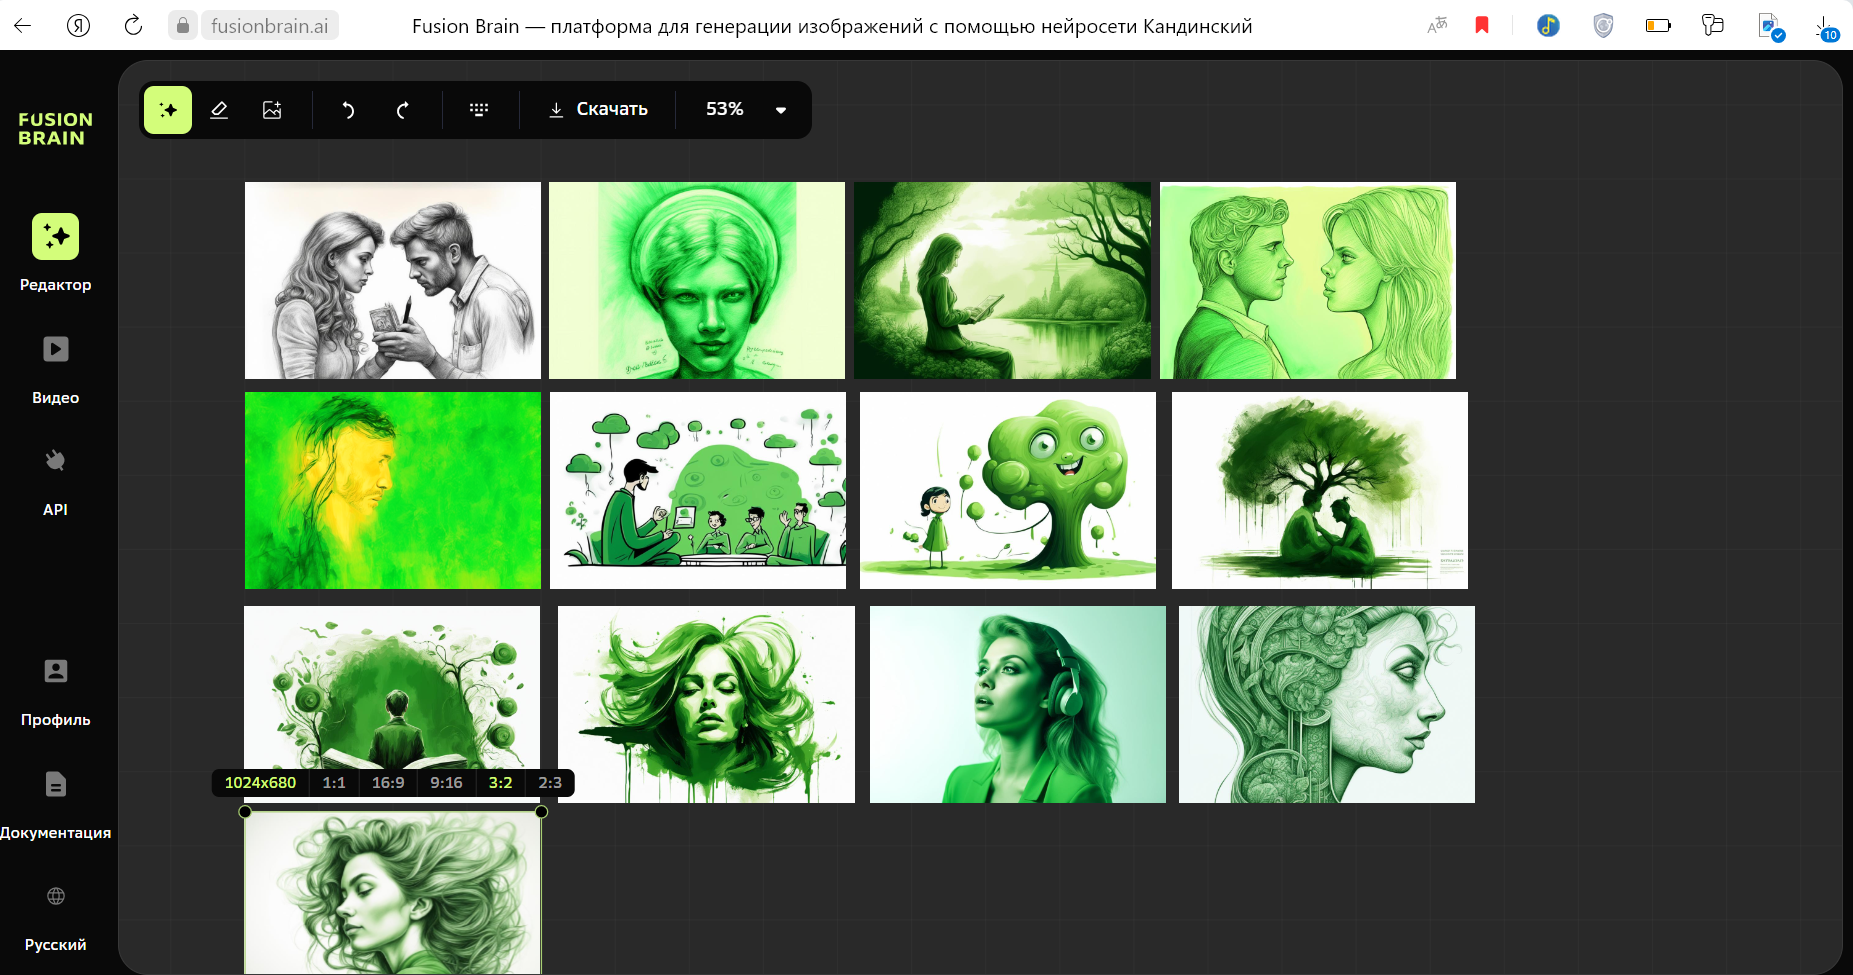The width and height of the screenshot is (1853, 975).
Task: Select the smiling cartoon tree image
Action: pos(1008,490)
